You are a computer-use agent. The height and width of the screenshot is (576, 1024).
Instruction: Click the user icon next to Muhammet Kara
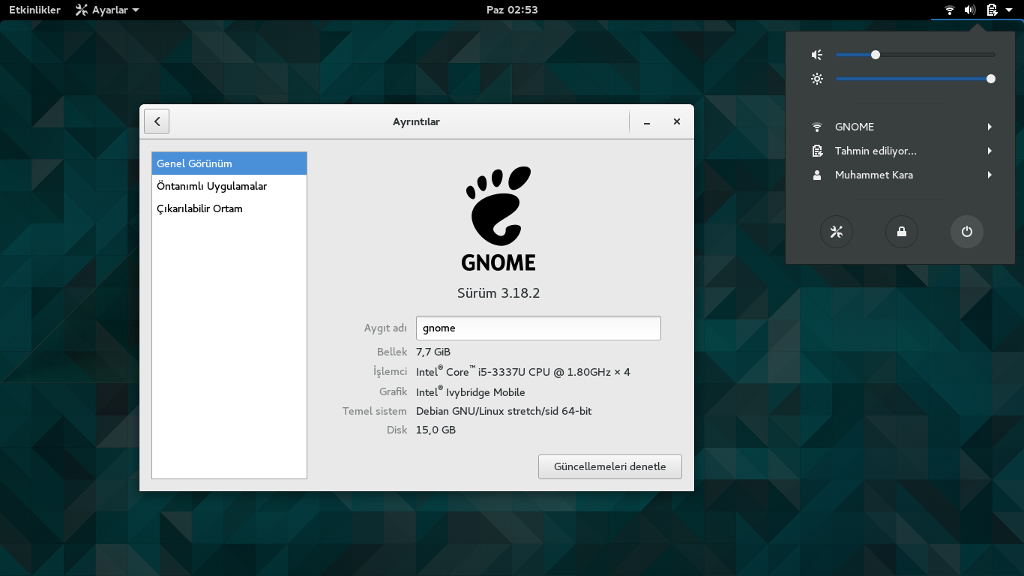coord(817,175)
